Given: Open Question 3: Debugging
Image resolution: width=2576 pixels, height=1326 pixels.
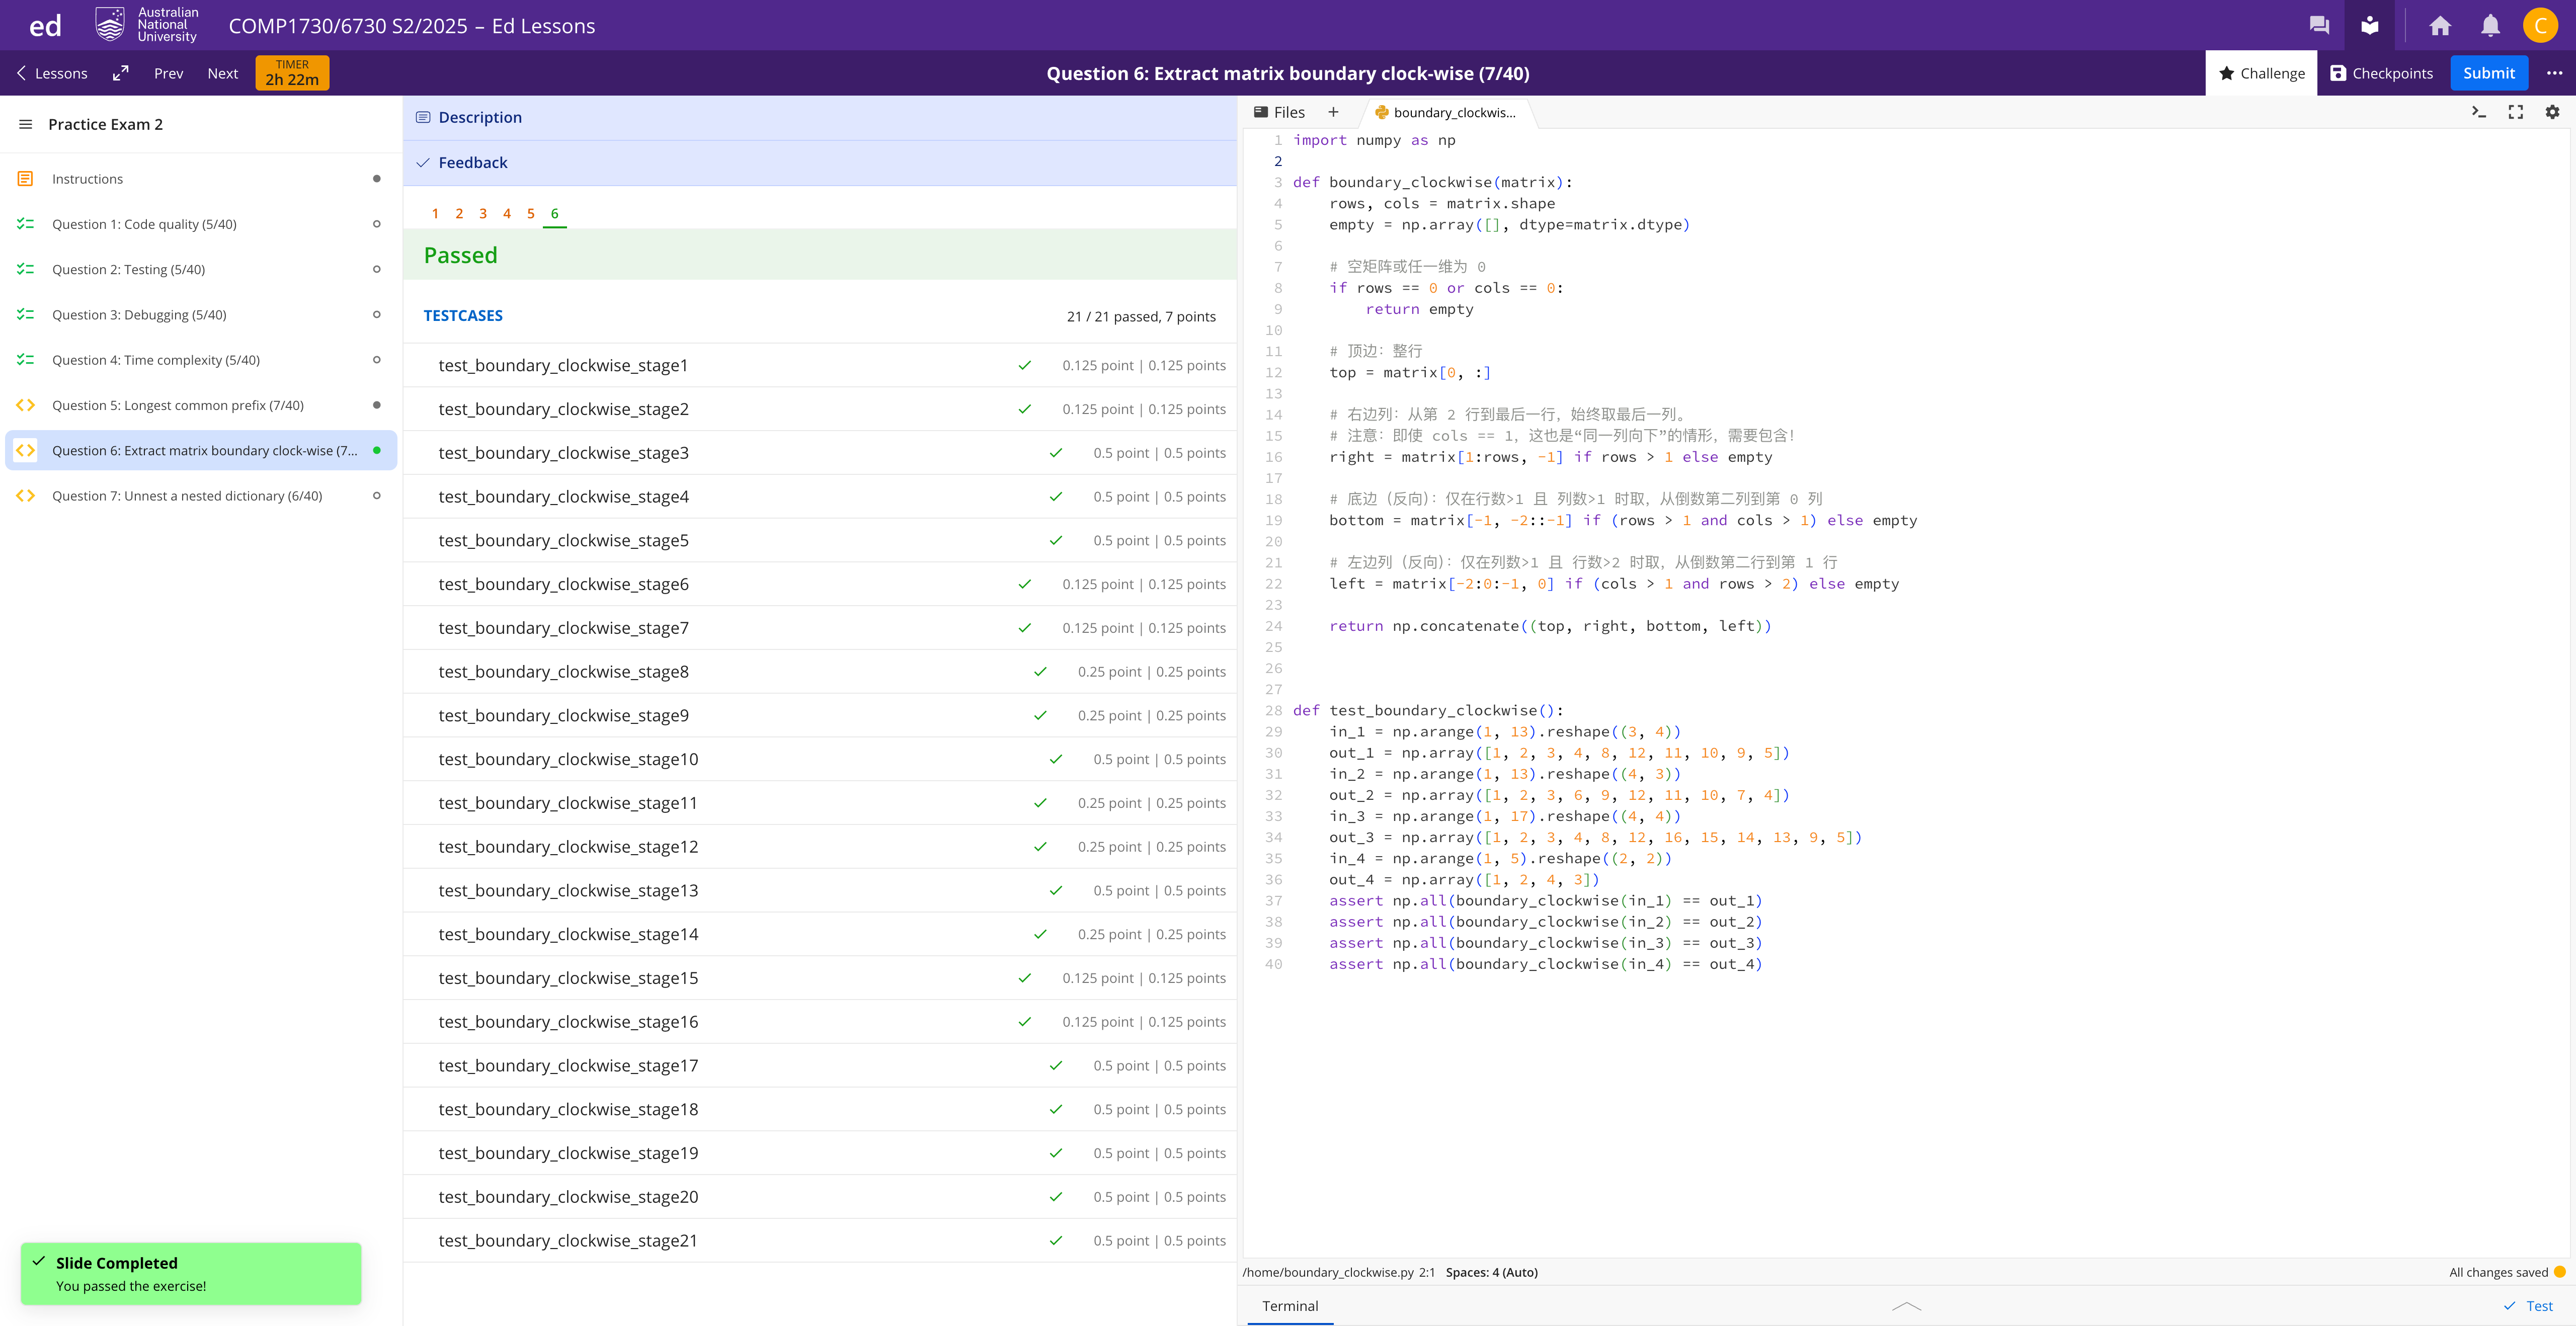Looking at the screenshot, I should tap(201, 314).
